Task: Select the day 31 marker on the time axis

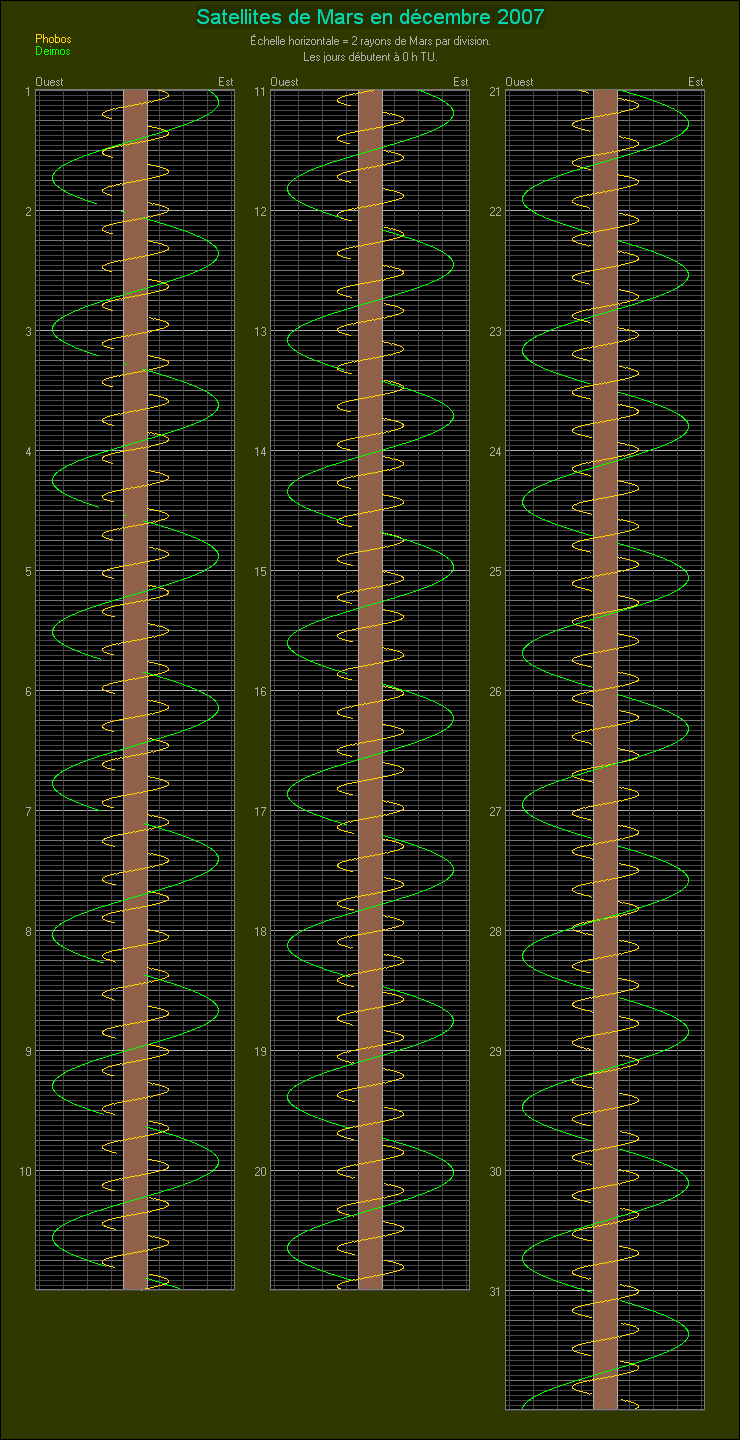Action: point(494,1291)
